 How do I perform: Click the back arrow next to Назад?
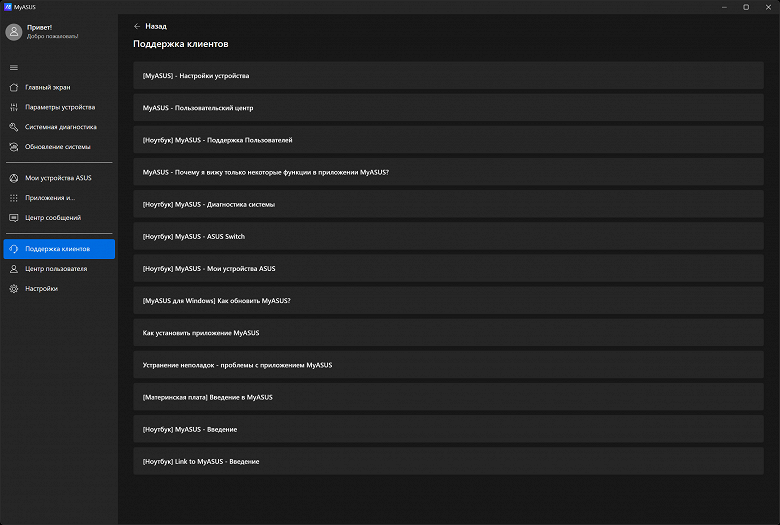click(x=137, y=26)
